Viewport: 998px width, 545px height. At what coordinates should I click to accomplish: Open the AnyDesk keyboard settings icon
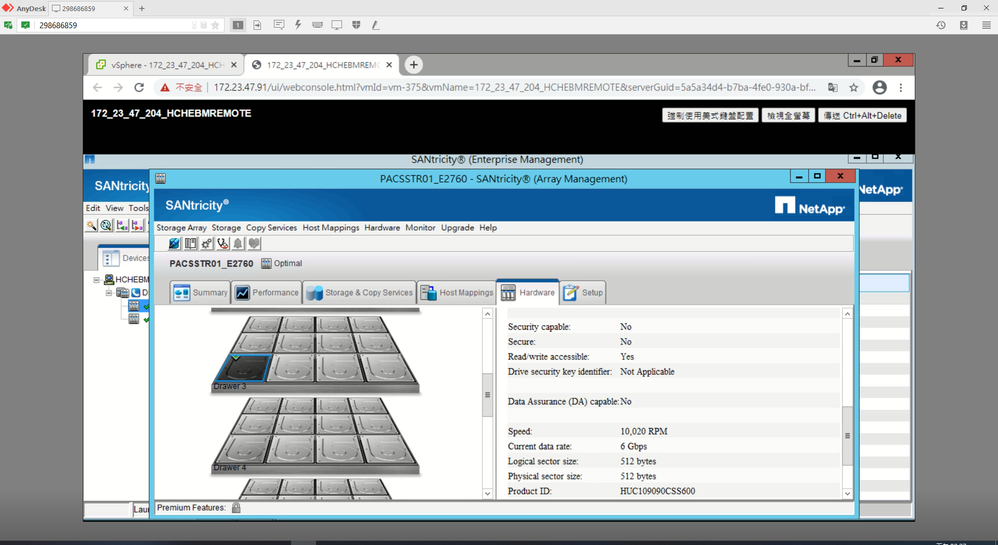coord(317,25)
